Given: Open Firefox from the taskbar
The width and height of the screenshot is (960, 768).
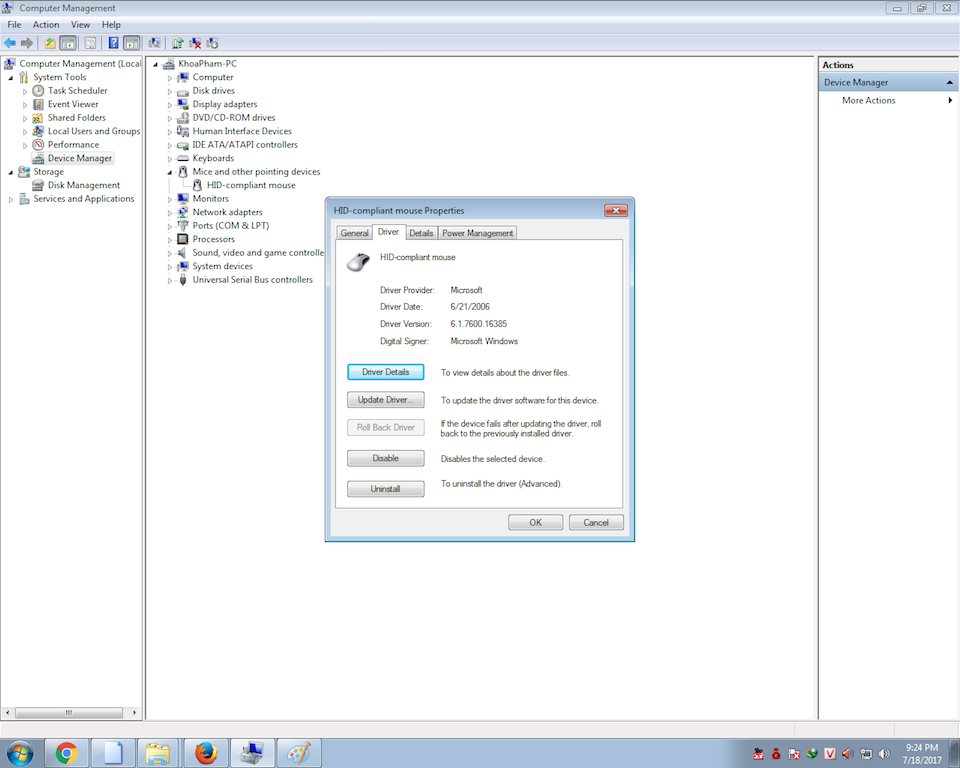Looking at the screenshot, I should pyautogui.click(x=206, y=753).
